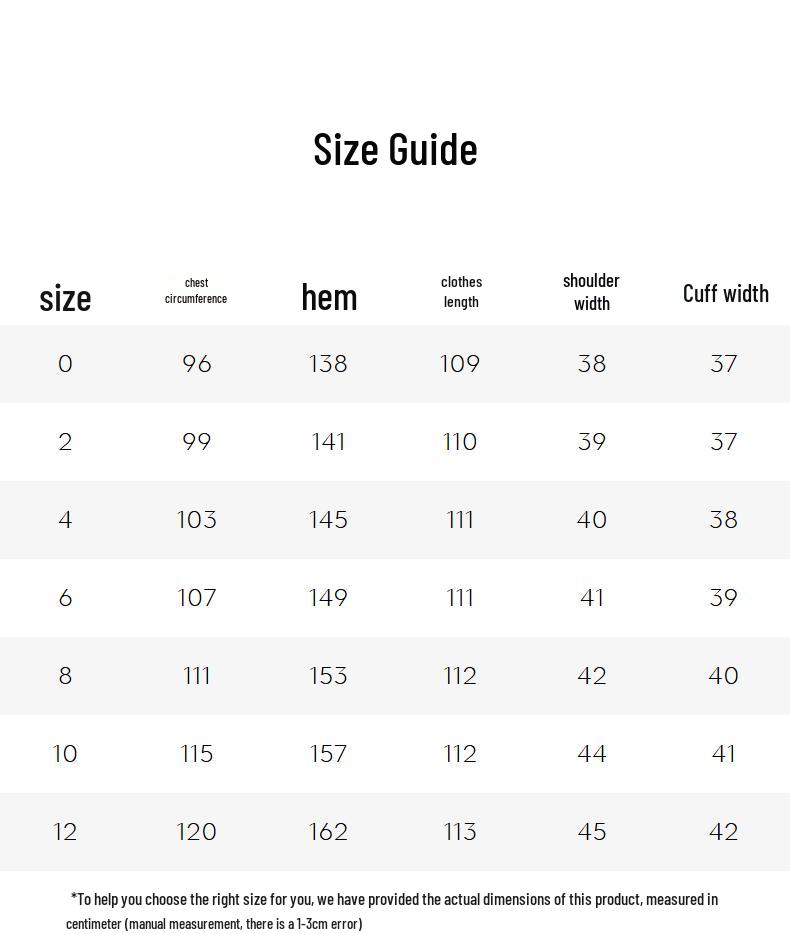The image size is (790, 934).
Task: Click shoulder width value 44
Action: coord(592,754)
